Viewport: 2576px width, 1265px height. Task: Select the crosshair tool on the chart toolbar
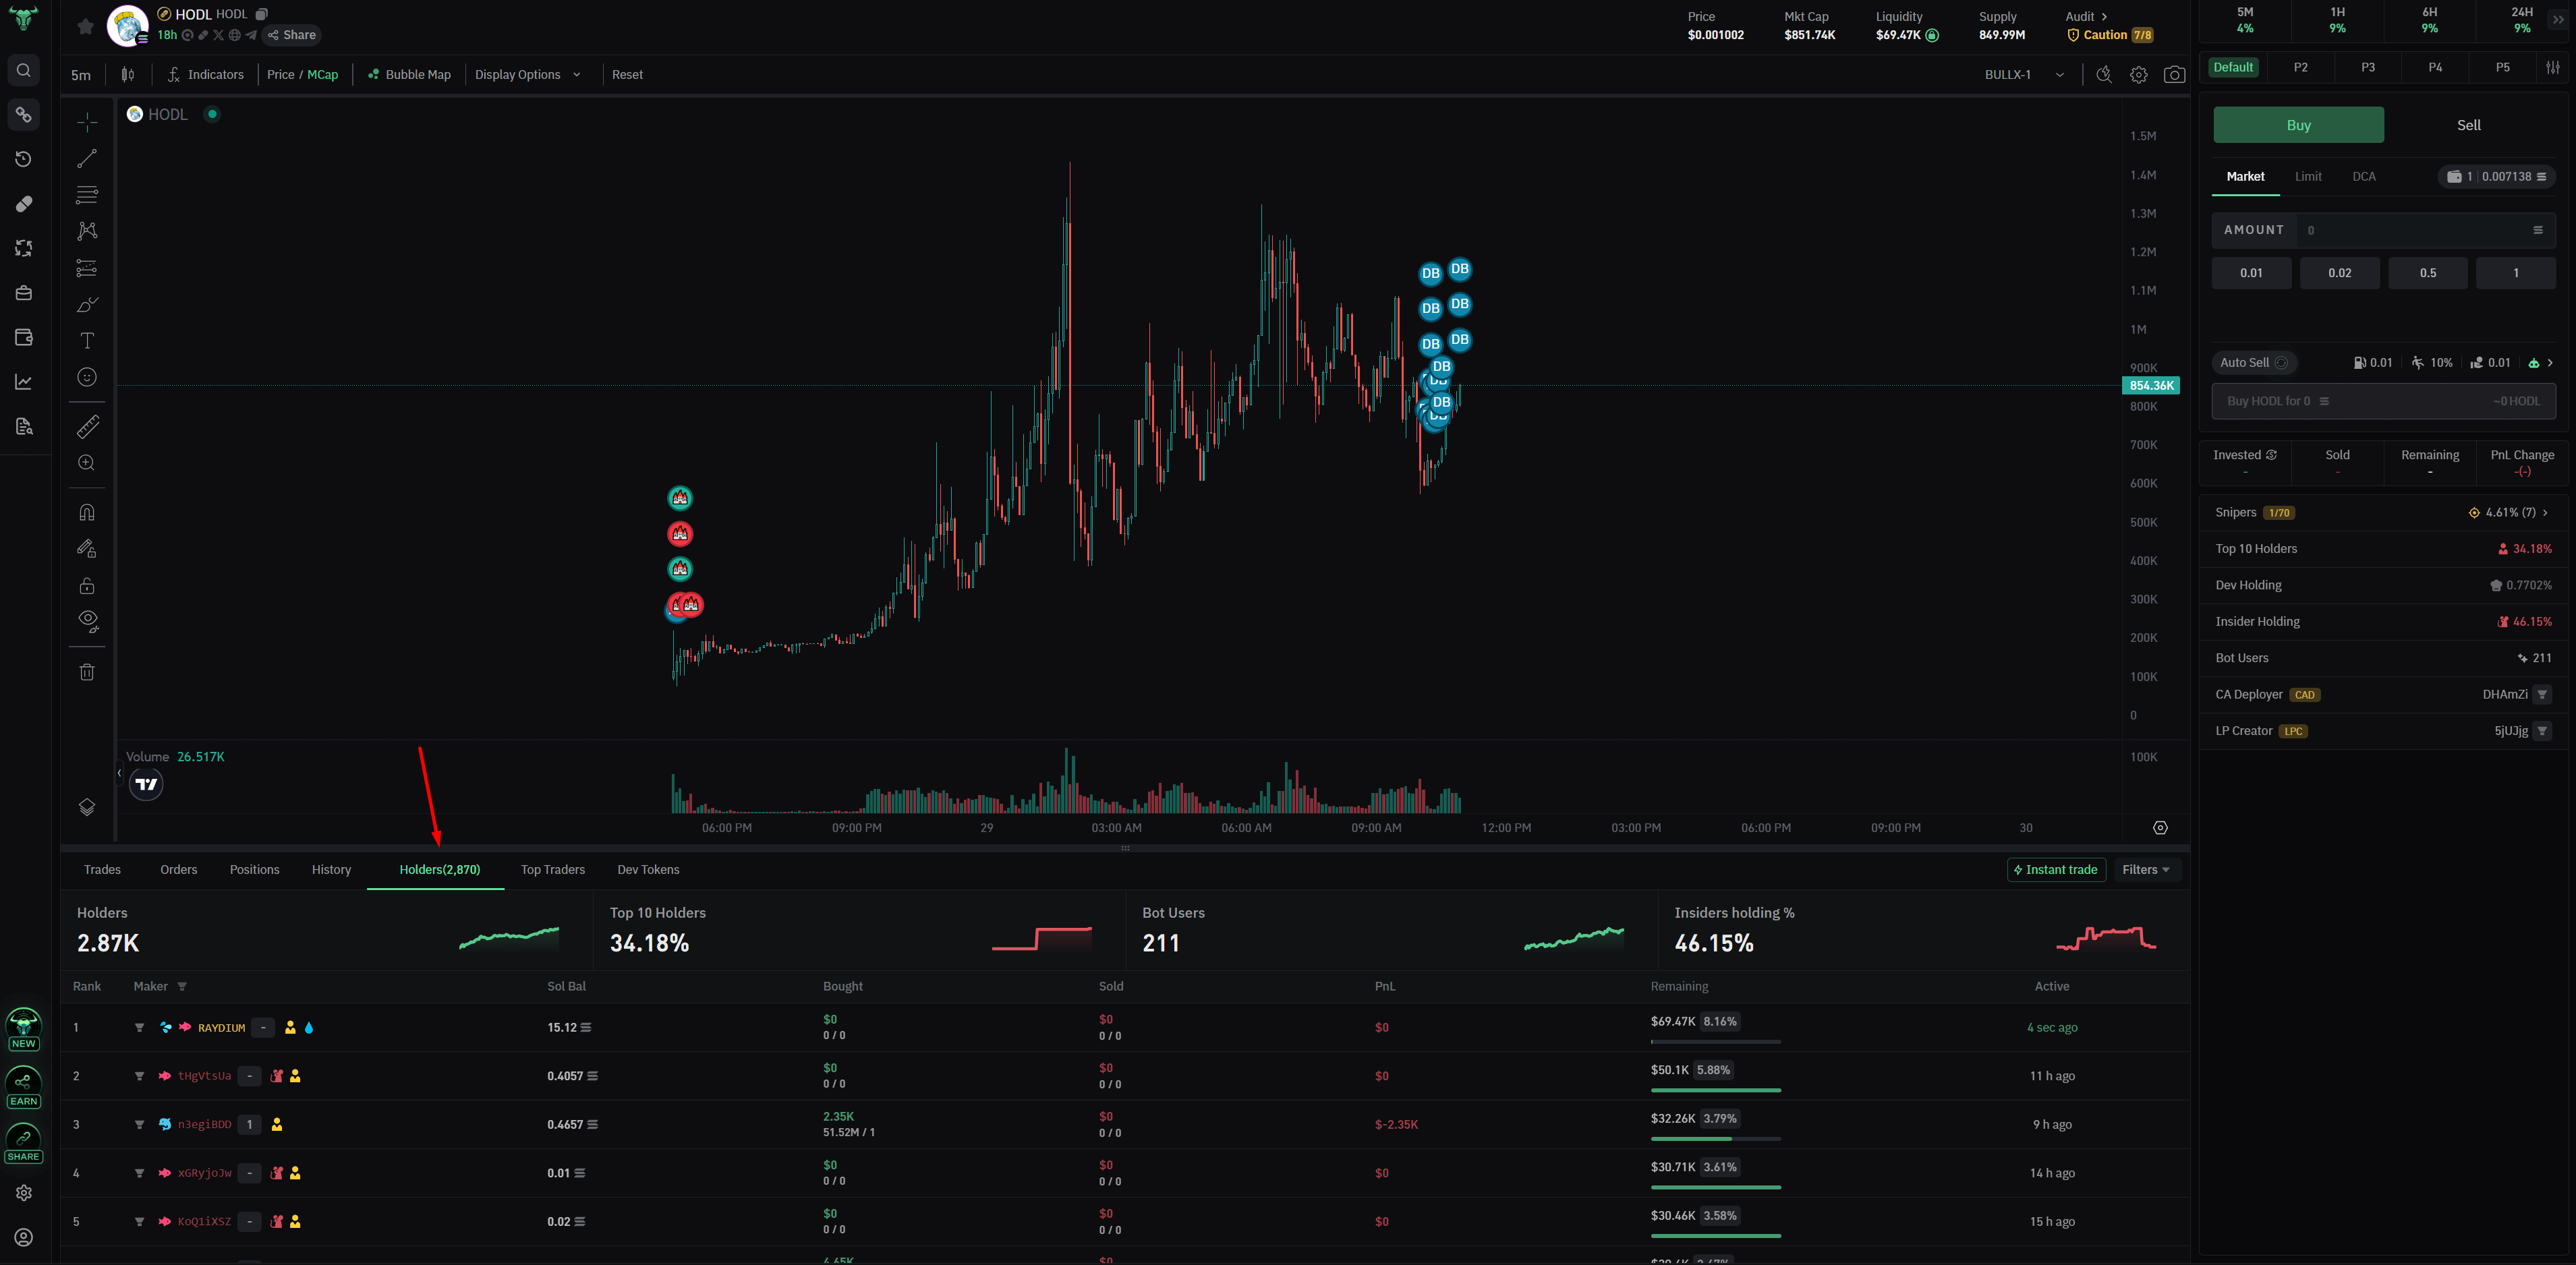87,122
